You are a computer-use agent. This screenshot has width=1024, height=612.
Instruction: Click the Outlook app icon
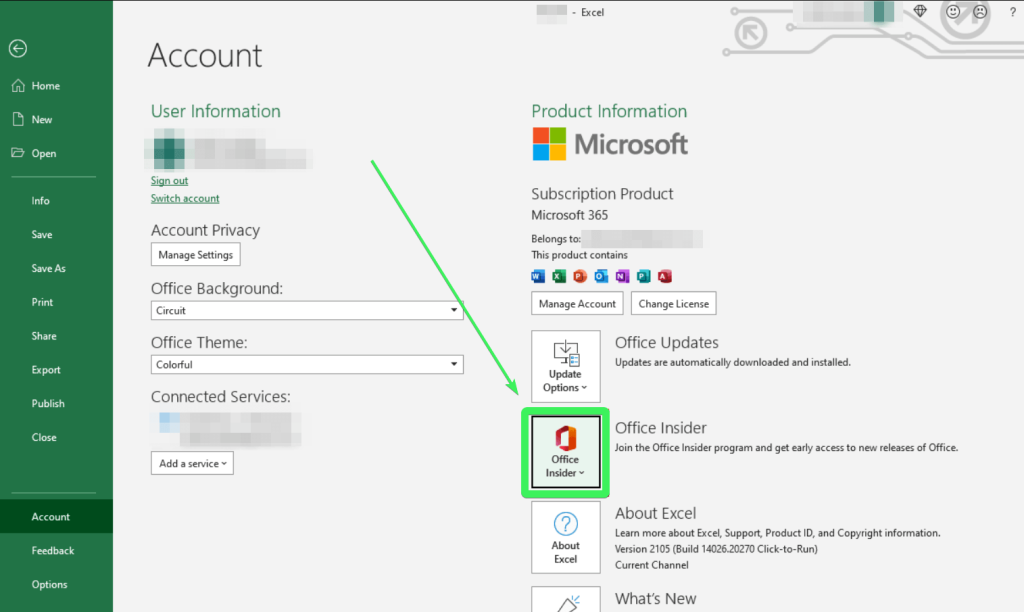click(x=601, y=276)
